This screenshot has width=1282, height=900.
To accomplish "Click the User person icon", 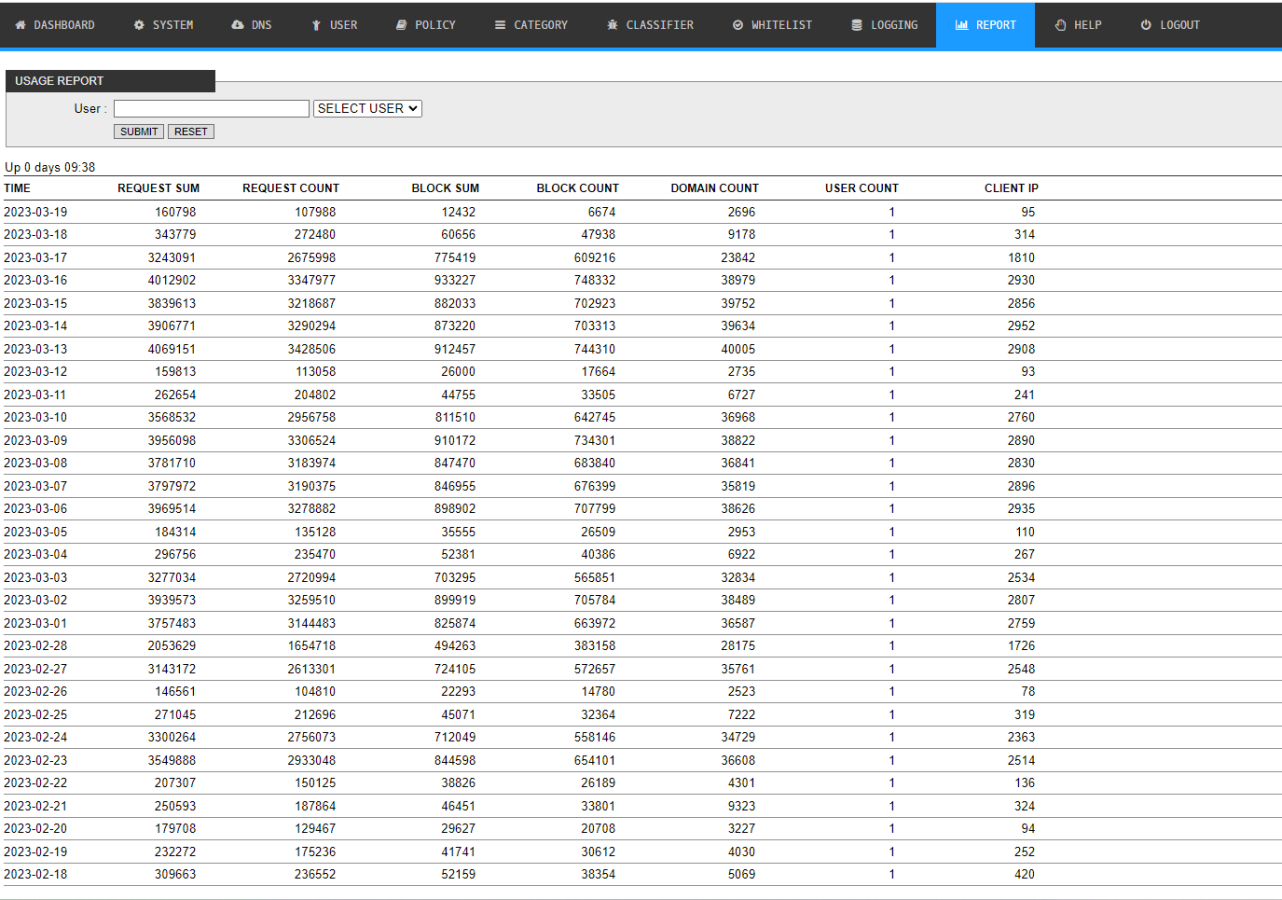I will (x=317, y=25).
